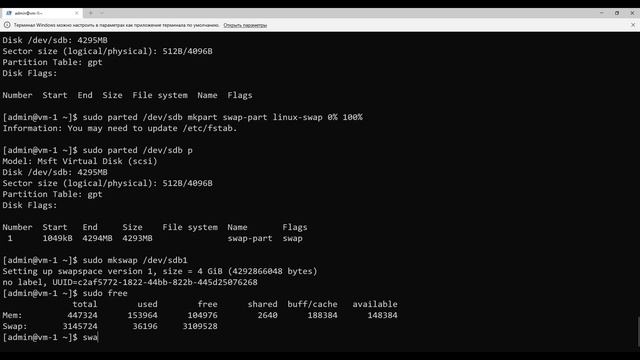Click the terminal tab's PowerShell icon
This screenshot has width=640, height=360.
9,13
